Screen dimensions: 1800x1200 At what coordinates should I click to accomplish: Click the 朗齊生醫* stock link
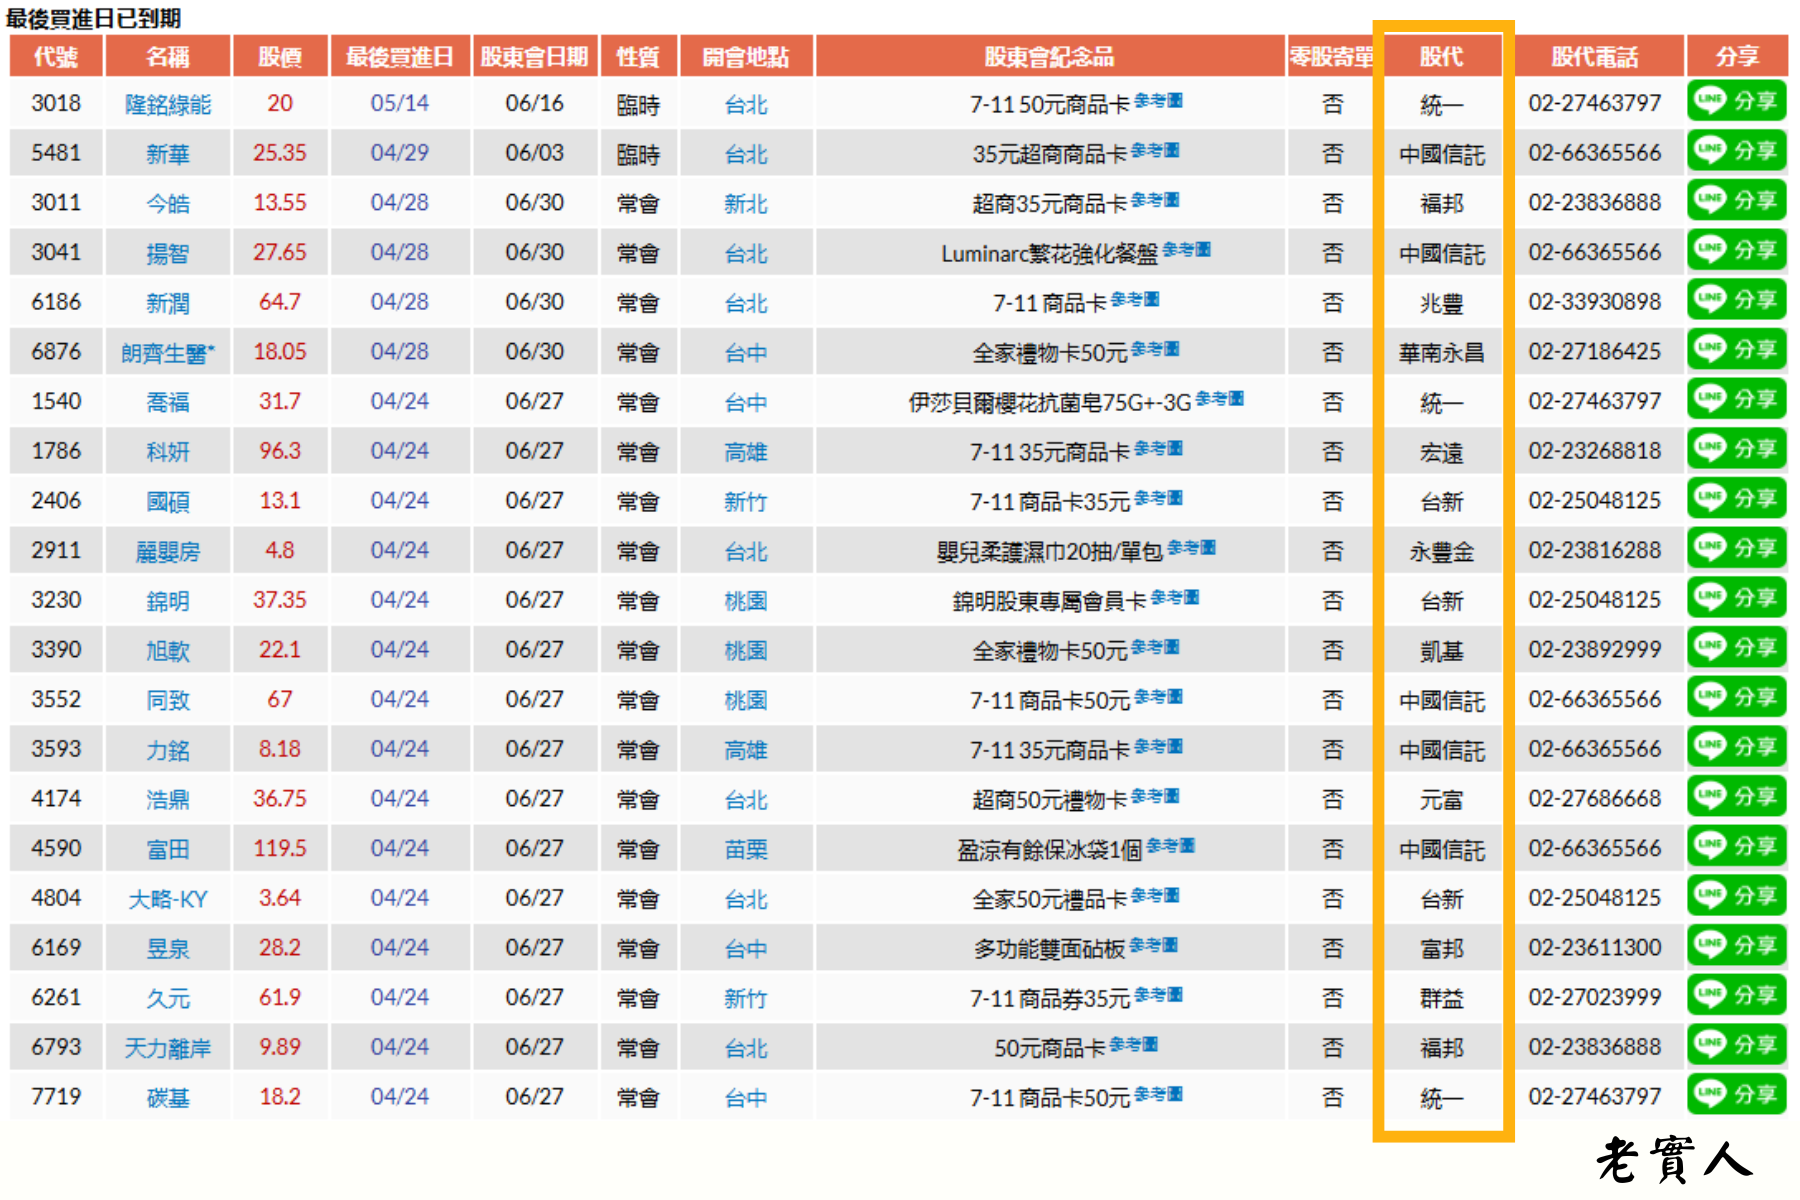168,352
